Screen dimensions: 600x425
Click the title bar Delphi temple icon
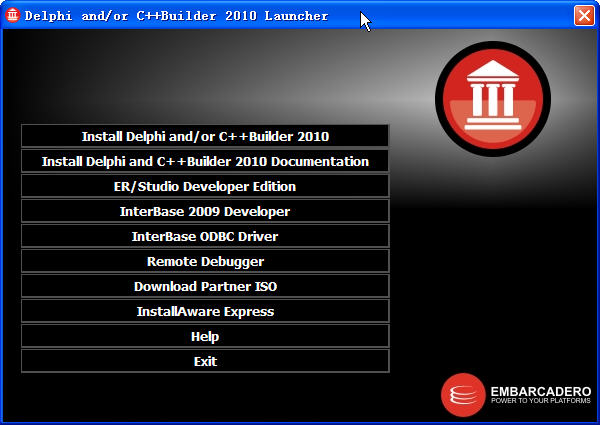tap(12, 15)
